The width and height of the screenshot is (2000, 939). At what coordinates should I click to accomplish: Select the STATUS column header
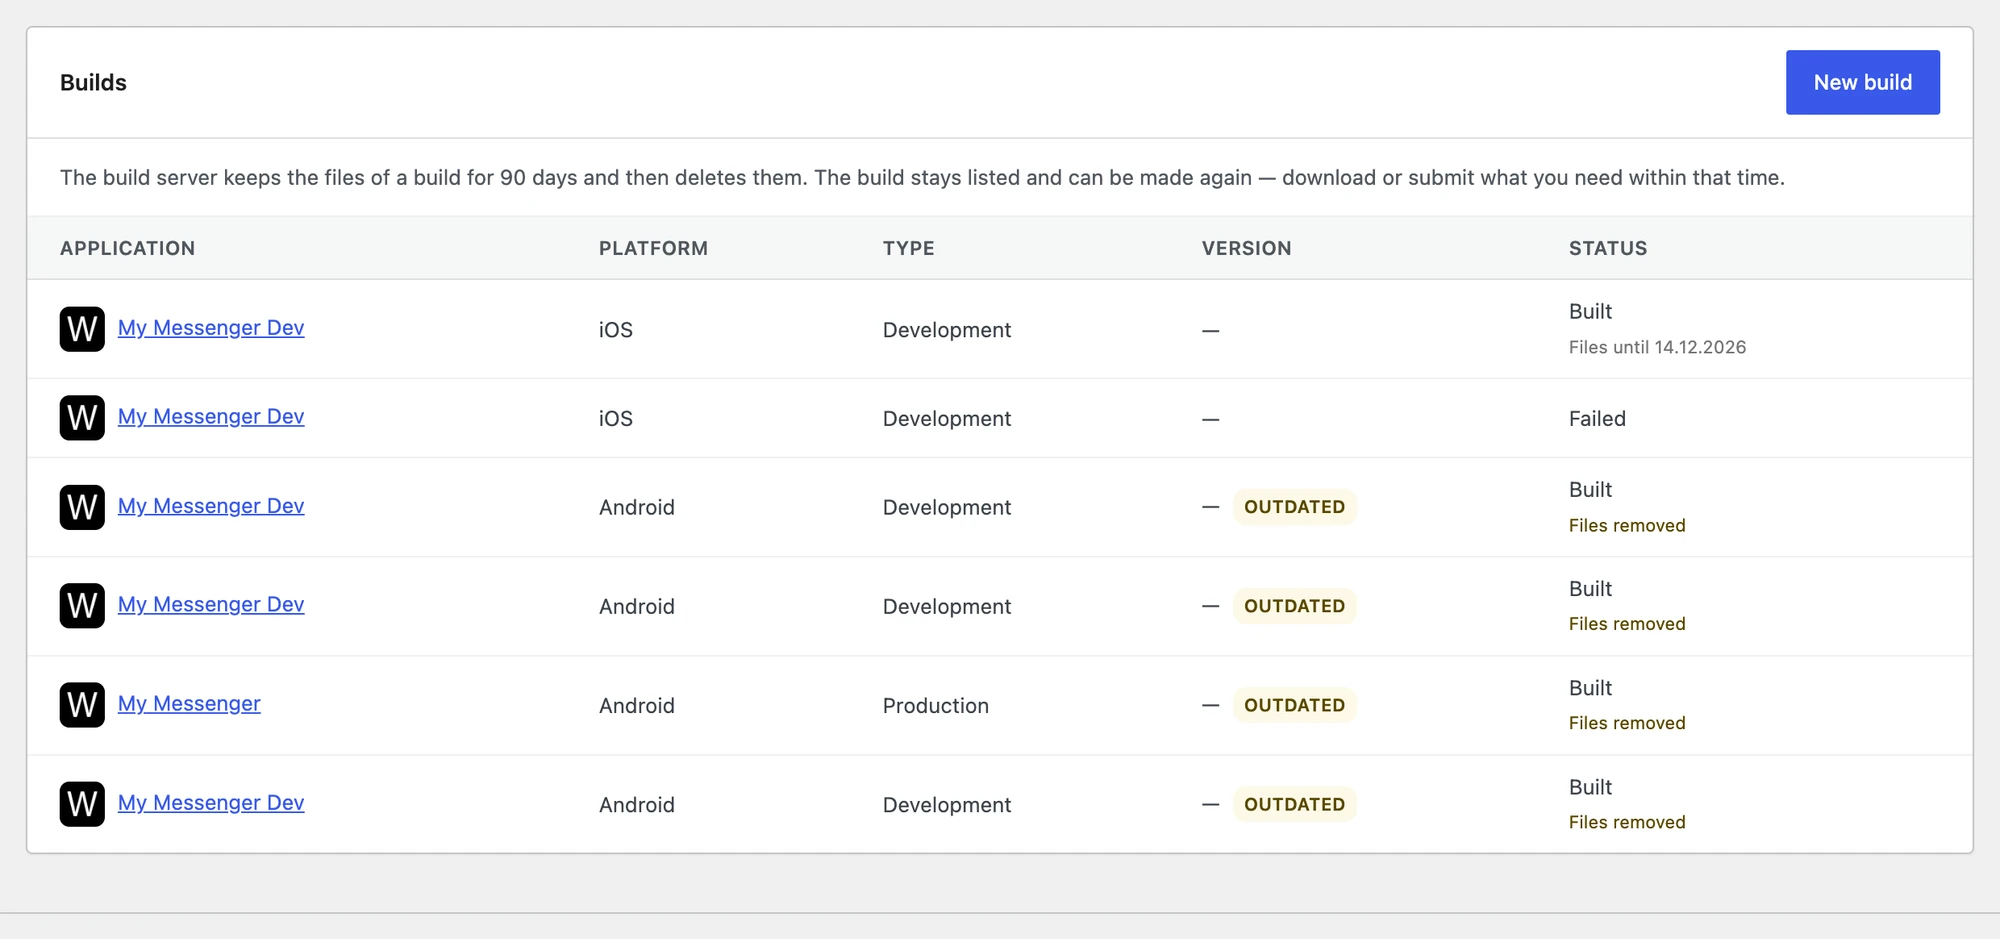click(x=1607, y=248)
